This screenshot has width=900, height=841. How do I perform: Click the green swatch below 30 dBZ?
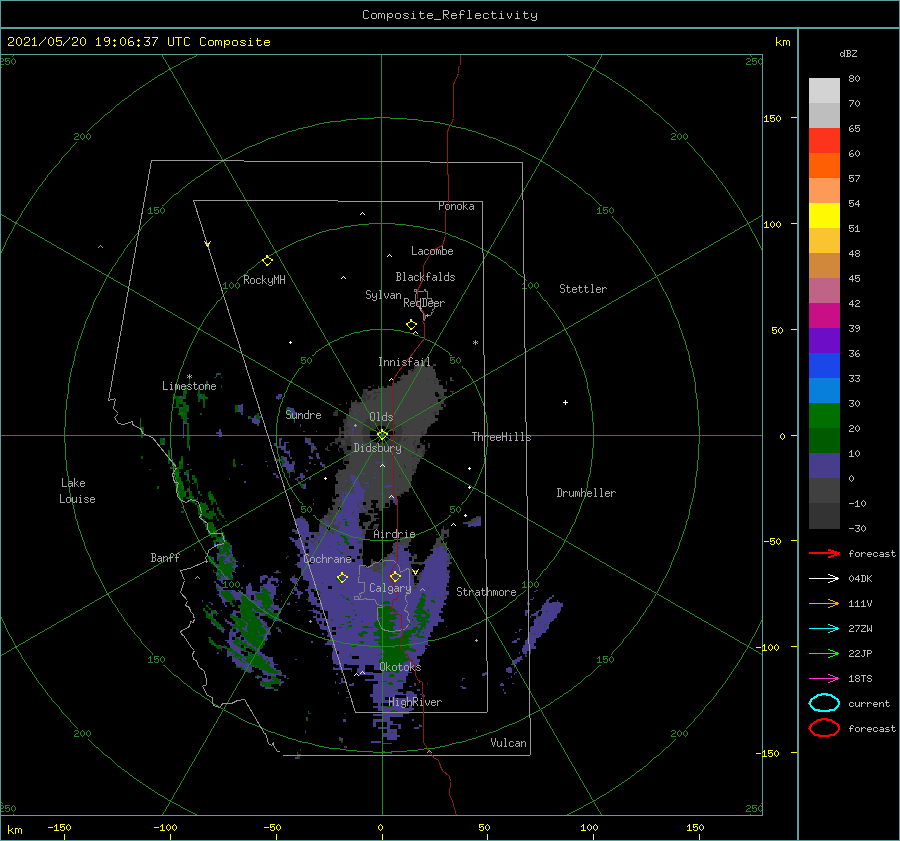pyautogui.click(x=824, y=415)
